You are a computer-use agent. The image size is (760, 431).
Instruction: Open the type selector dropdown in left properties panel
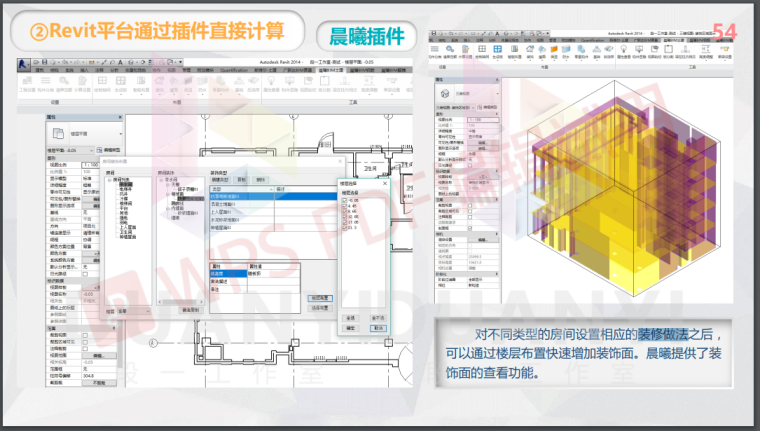[x=122, y=132]
